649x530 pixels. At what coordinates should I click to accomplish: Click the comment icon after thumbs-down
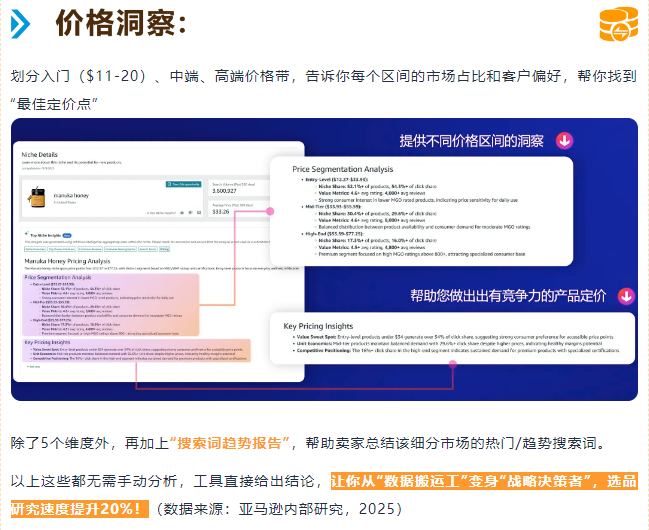(197, 211)
